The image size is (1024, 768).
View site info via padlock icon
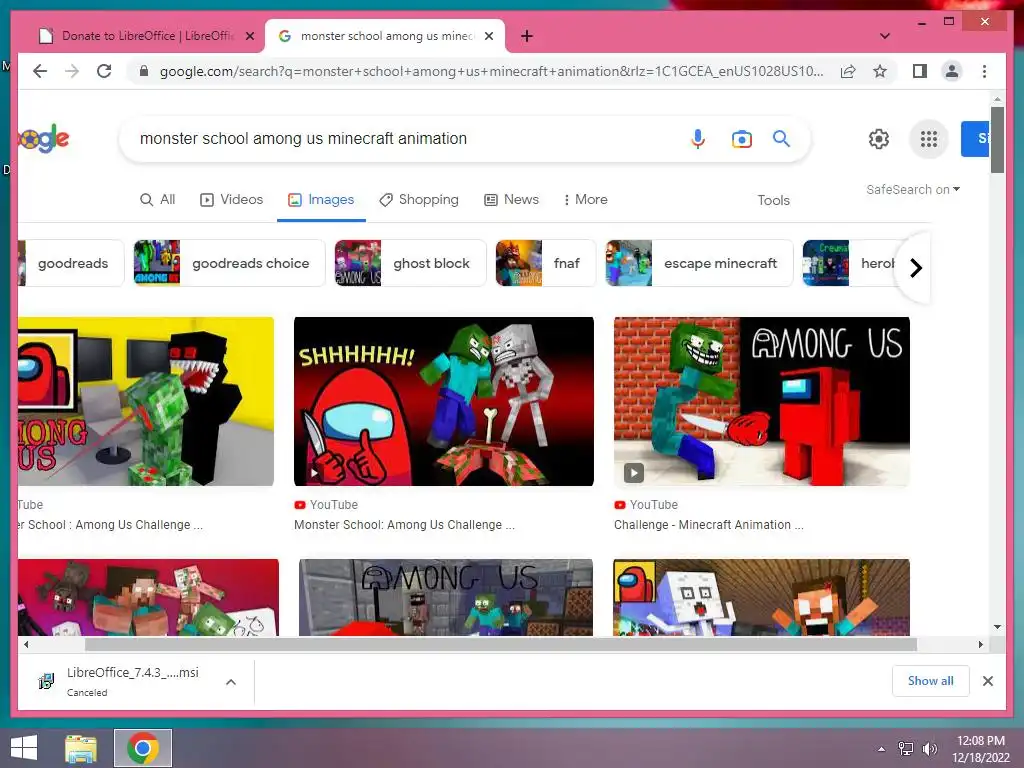pos(144,71)
